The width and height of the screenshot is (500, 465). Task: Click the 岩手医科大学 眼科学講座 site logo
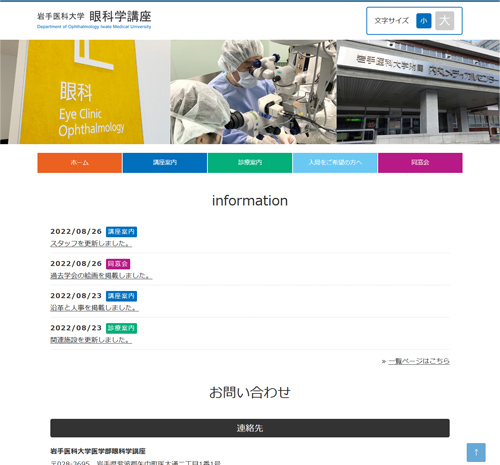click(94, 20)
